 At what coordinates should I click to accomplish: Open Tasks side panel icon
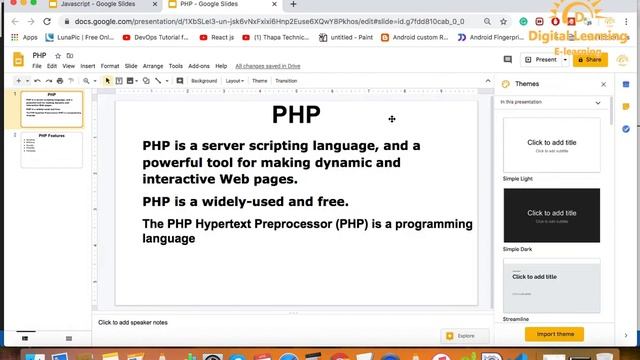pos(626,129)
